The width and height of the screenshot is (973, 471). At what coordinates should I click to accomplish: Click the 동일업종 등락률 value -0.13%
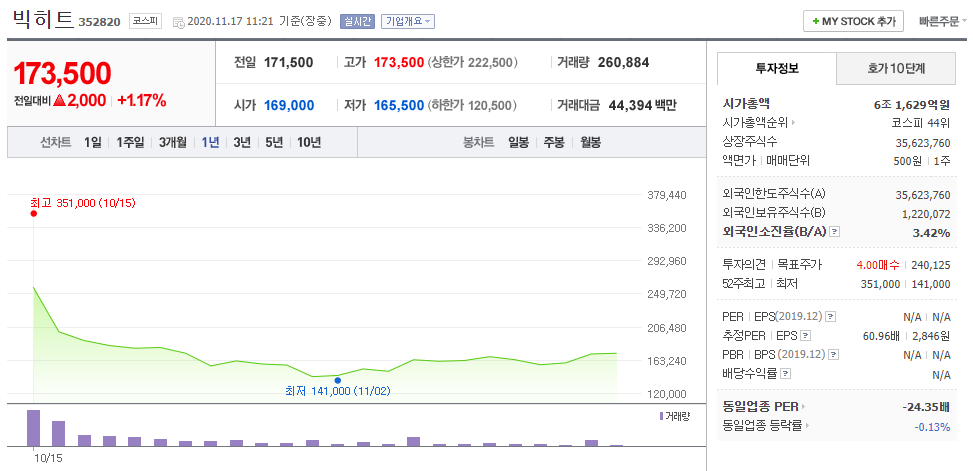coord(933,426)
